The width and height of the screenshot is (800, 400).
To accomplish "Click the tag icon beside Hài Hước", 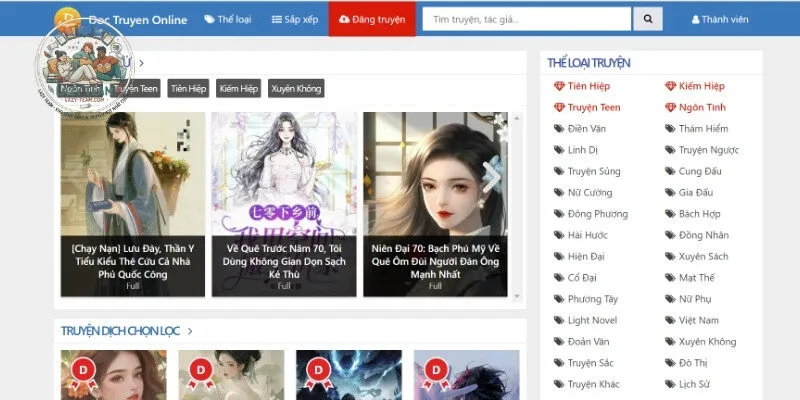I will pos(559,235).
